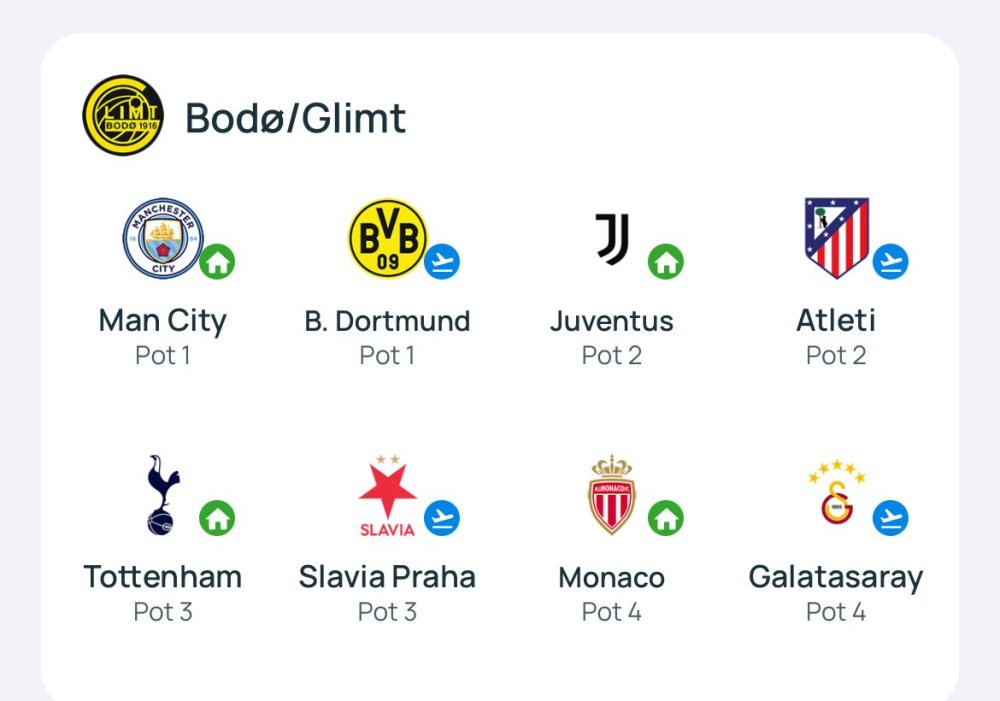Click the Juventus logo
The height and width of the screenshot is (701, 1000).
click(x=612, y=238)
